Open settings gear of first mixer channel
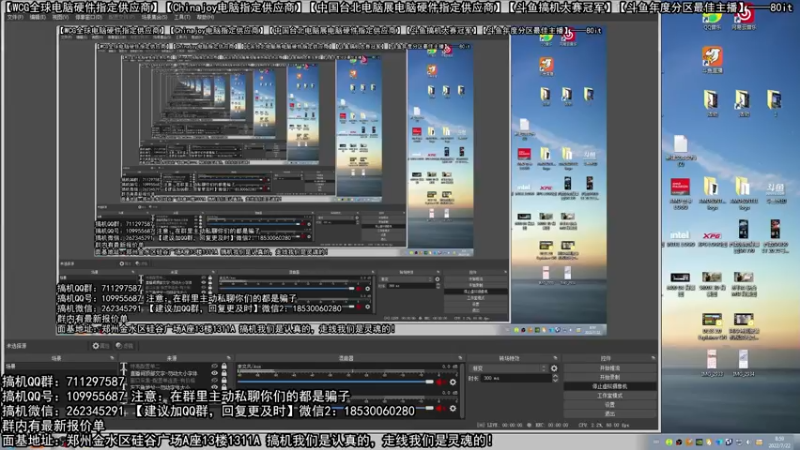The height and width of the screenshot is (450, 800). pyautogui.click(x=453, y=382)
